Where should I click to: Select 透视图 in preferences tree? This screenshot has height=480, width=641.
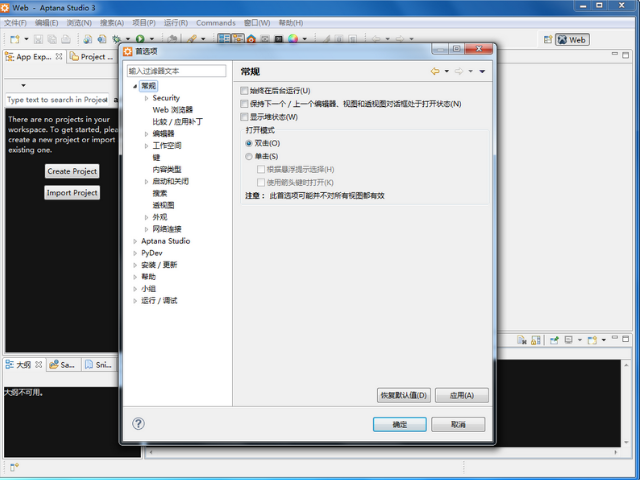[163, 205]
